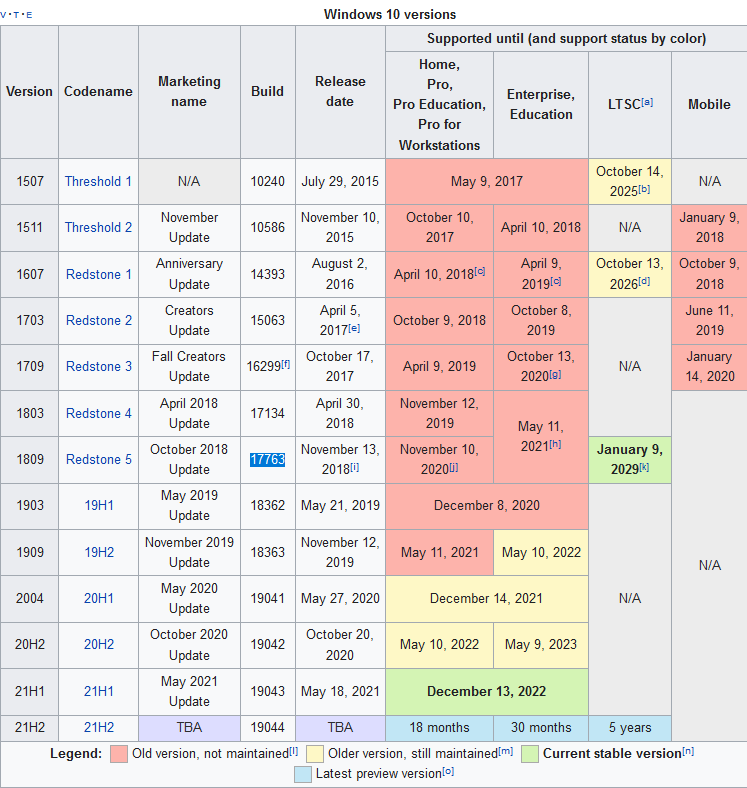Open the T (talk) template link

(16, 15)
